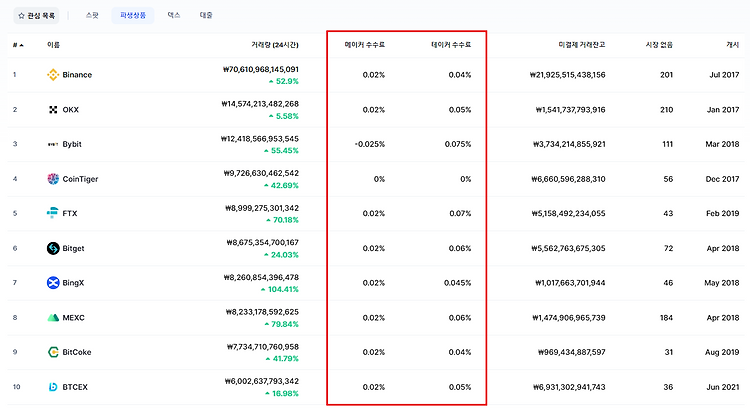Image resolution: width=750 pixels, height=408 pixels.
Task: Sort by 시장 없음 column header
Action: click(659, 45)
